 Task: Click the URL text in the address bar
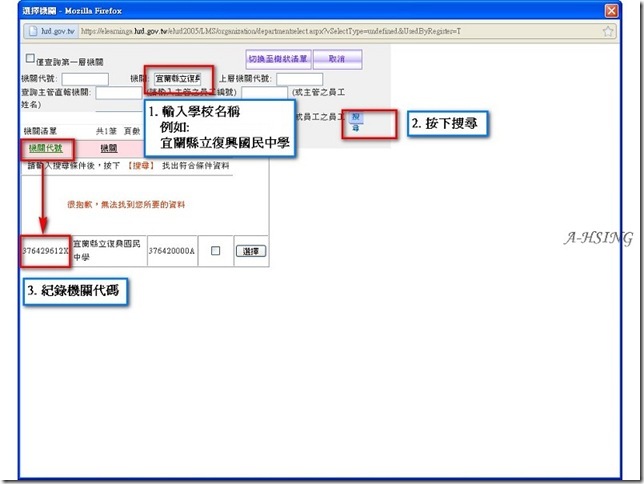click(x=271, y=31)
